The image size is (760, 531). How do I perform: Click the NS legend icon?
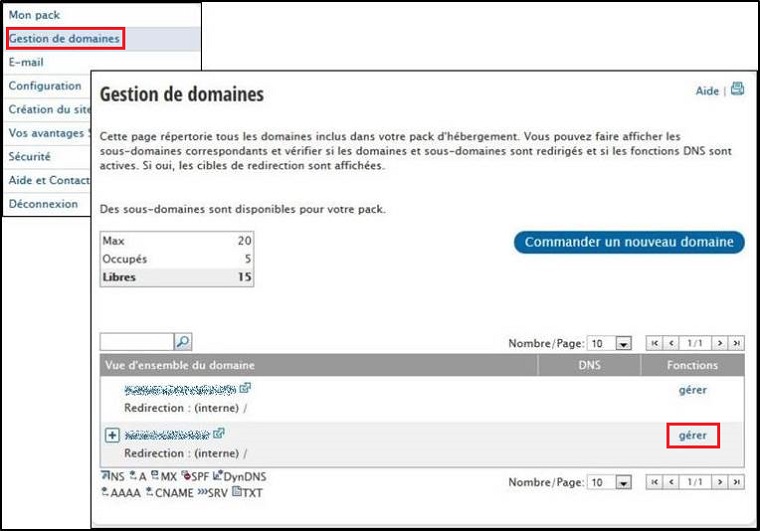pos(105,475)
